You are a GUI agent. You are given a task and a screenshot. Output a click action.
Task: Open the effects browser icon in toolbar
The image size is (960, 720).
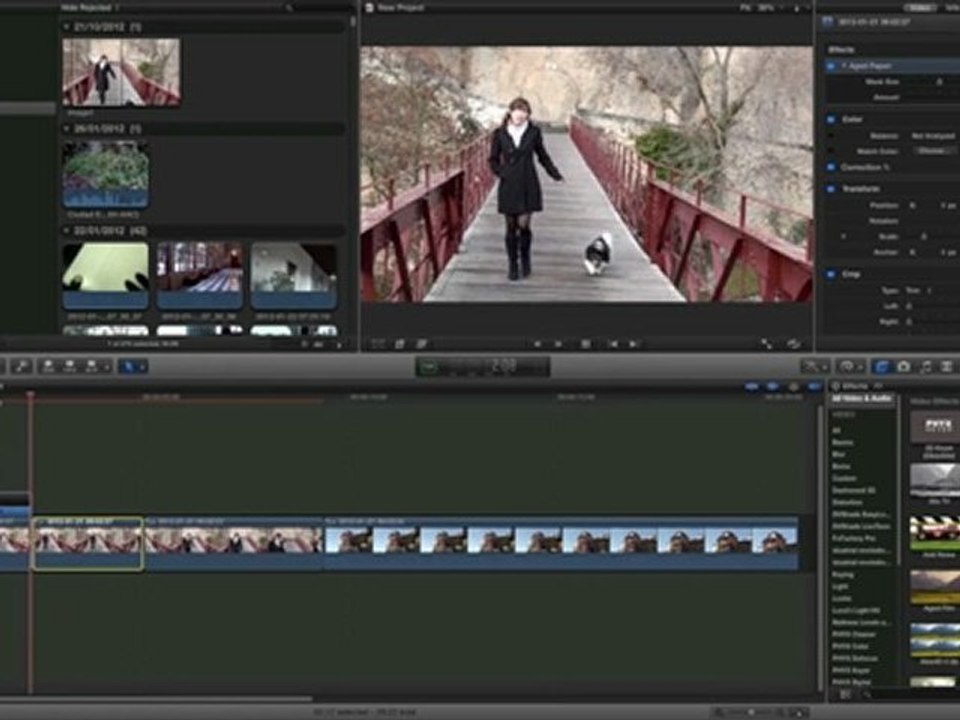pos(882,367)
